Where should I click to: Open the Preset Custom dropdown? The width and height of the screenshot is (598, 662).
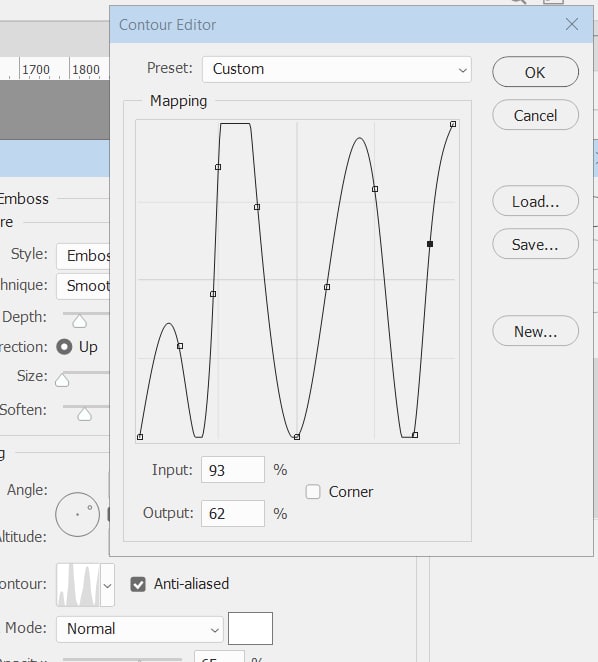pyautogui.click(x=337, y=69)
